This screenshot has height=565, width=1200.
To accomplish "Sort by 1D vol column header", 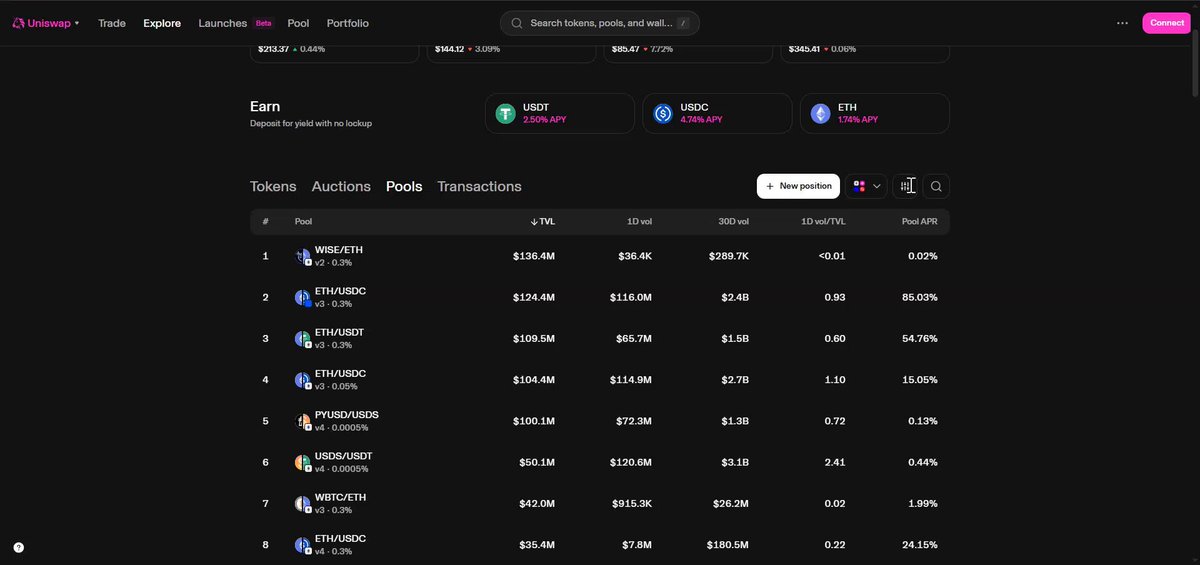I will click(x=639, y=221).
